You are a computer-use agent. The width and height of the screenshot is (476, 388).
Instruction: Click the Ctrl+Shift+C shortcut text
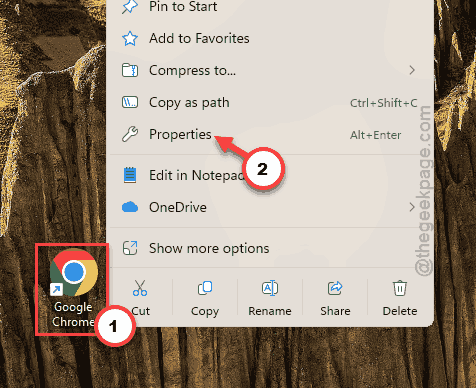pyautogui.click(x=383, y=103)
